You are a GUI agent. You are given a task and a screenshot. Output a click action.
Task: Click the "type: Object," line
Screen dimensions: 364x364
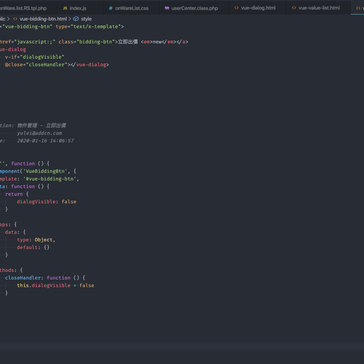pyautogui.click(x=36, y=240)
